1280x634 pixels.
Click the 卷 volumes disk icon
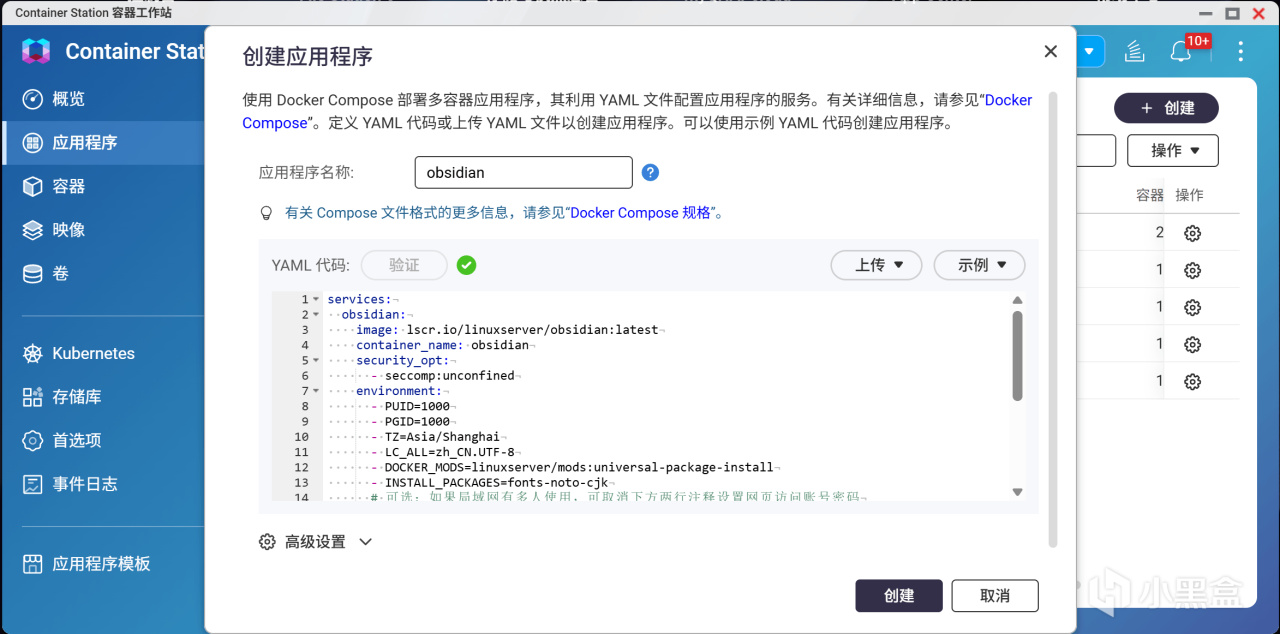pos(33,273)
